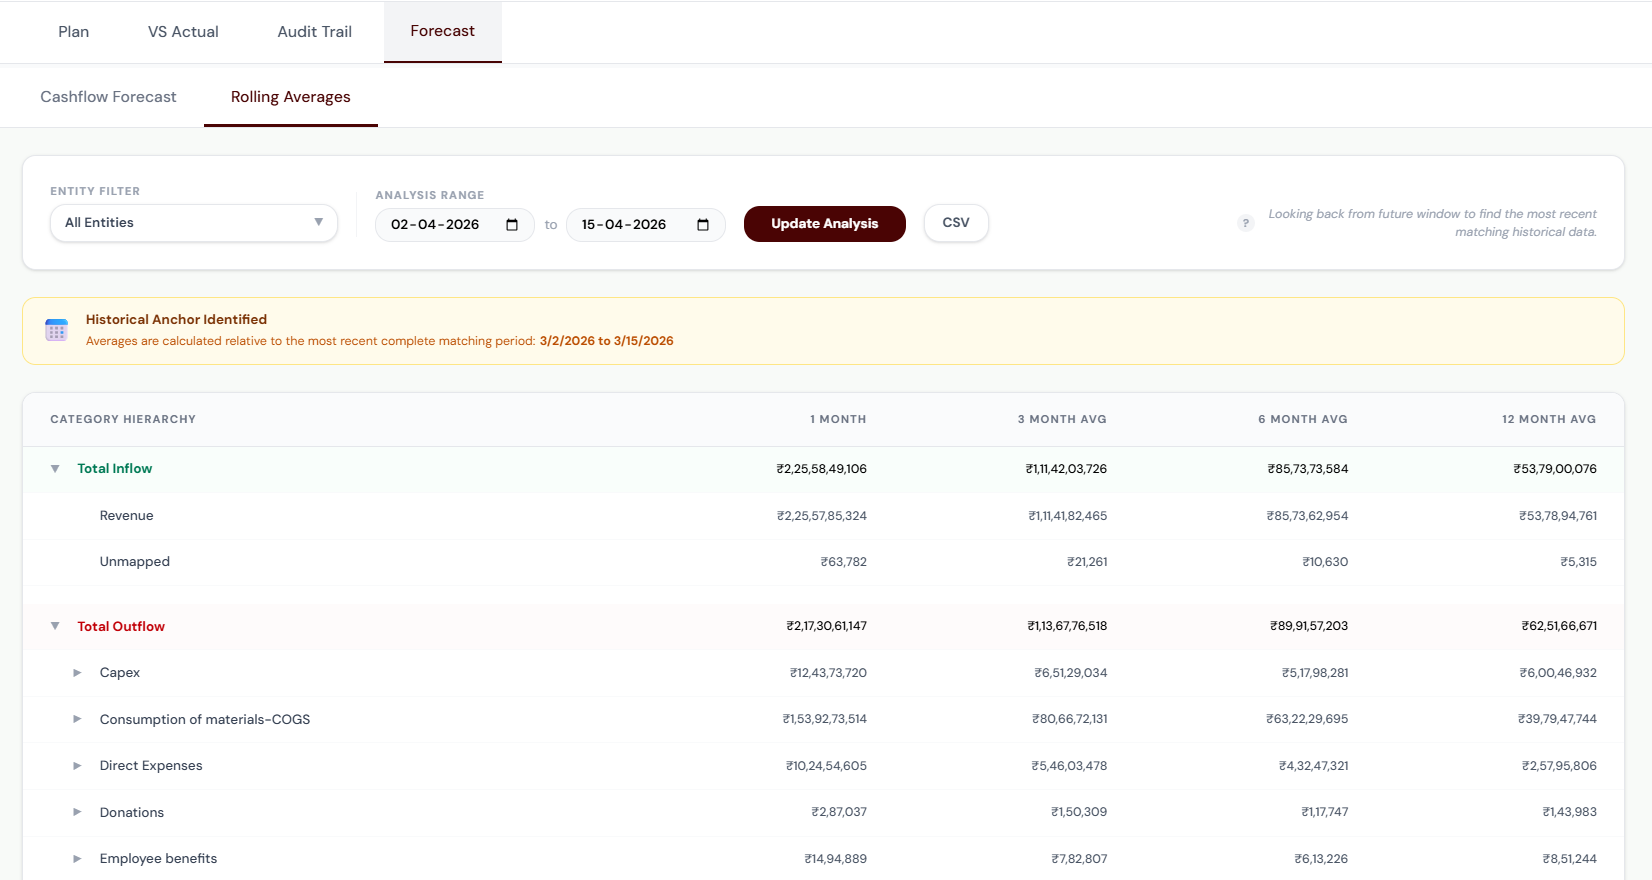Click the Historical Anchor calendar icon
Viewport: 1652px width, 880px height.
tap(56, 330)
